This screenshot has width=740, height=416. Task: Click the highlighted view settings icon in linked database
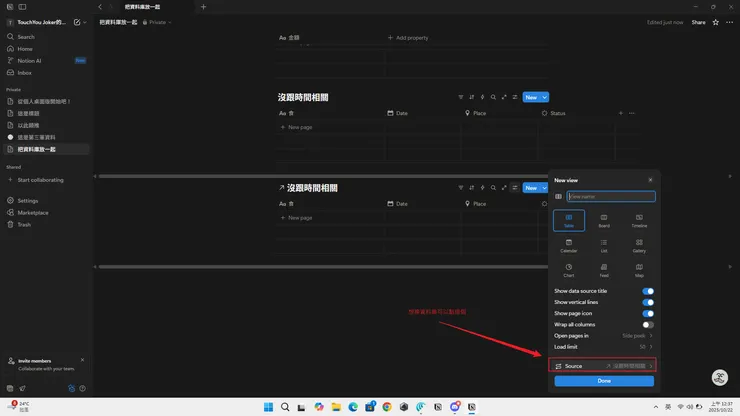[515, 188]
